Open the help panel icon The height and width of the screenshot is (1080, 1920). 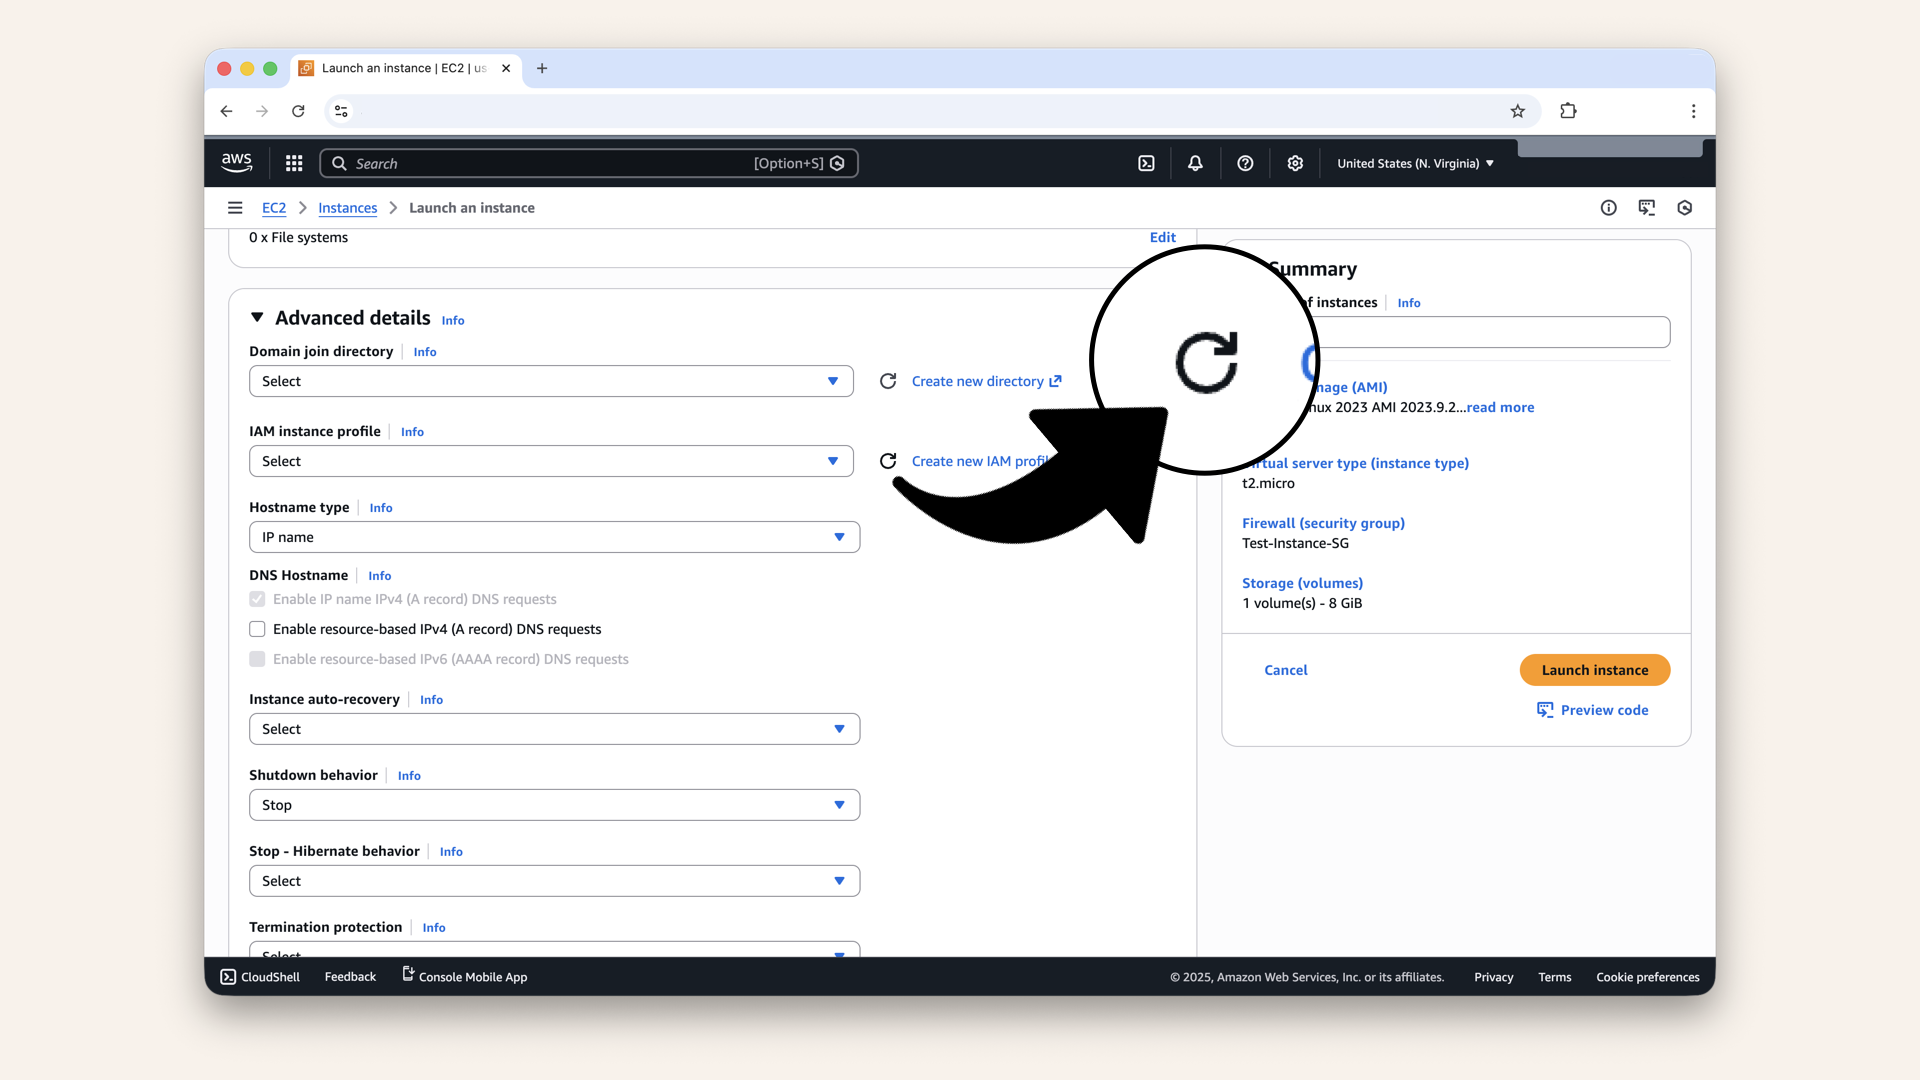point(1245,163)
